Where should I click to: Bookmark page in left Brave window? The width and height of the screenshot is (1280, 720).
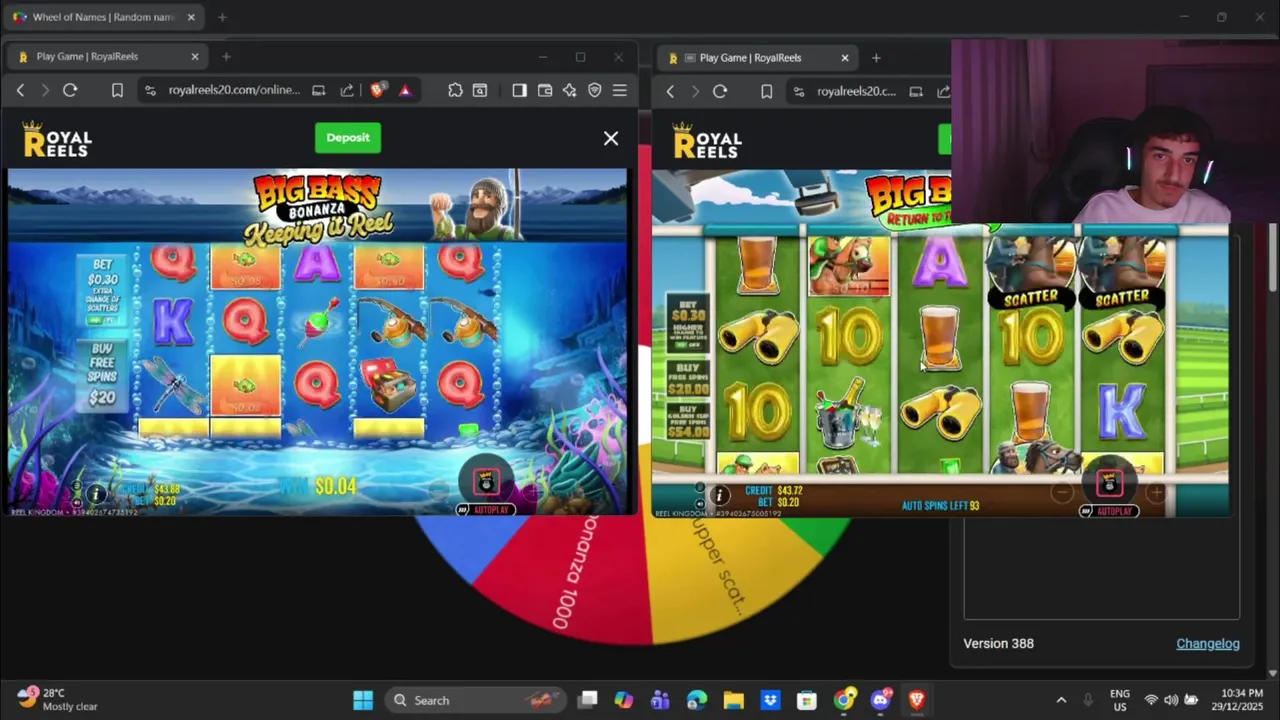pyautogui.click(x=117, y=90)
